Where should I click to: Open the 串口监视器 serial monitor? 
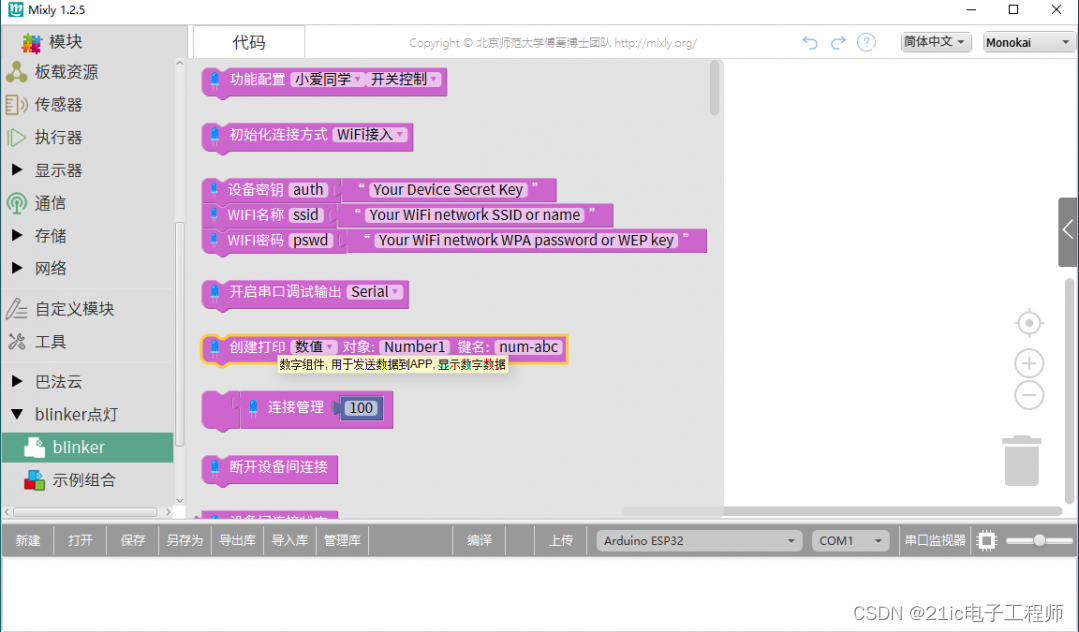coord(934,540)
